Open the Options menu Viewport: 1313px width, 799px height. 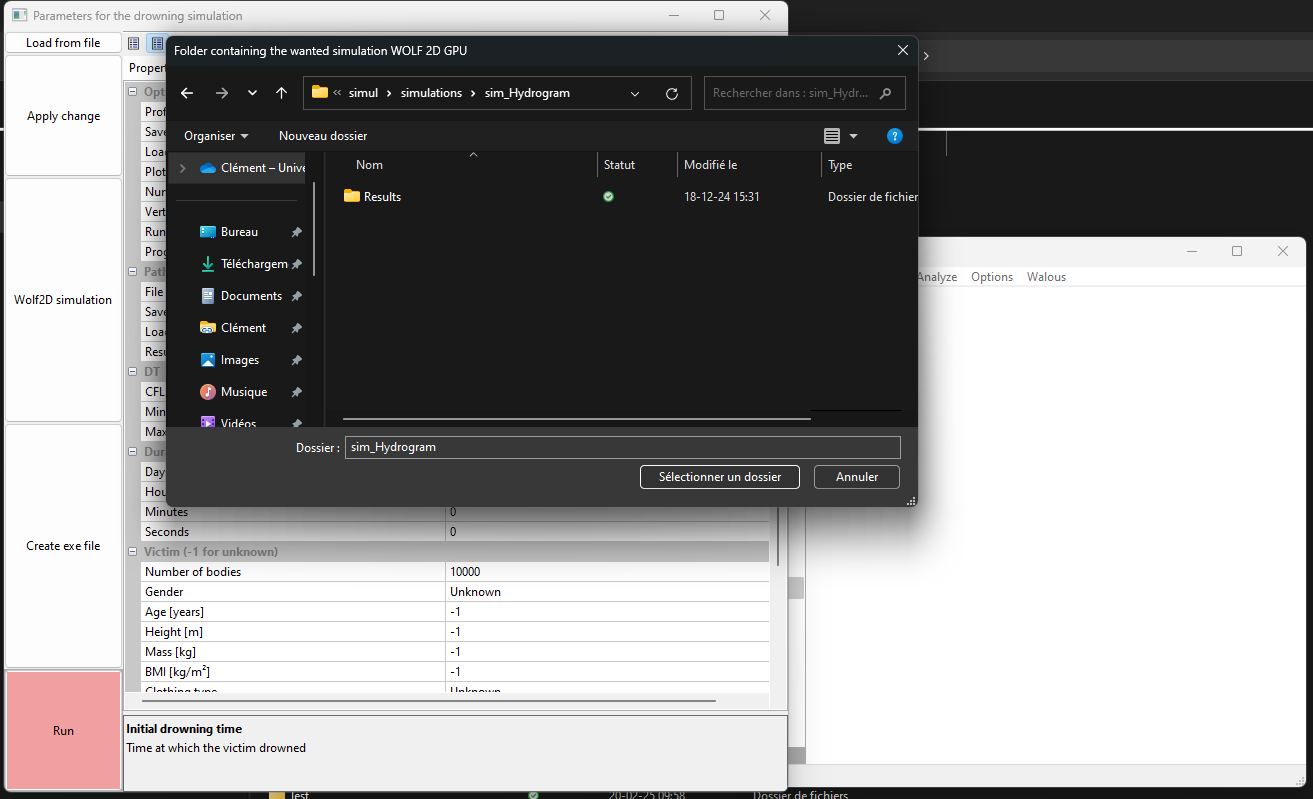click(992, 277)
